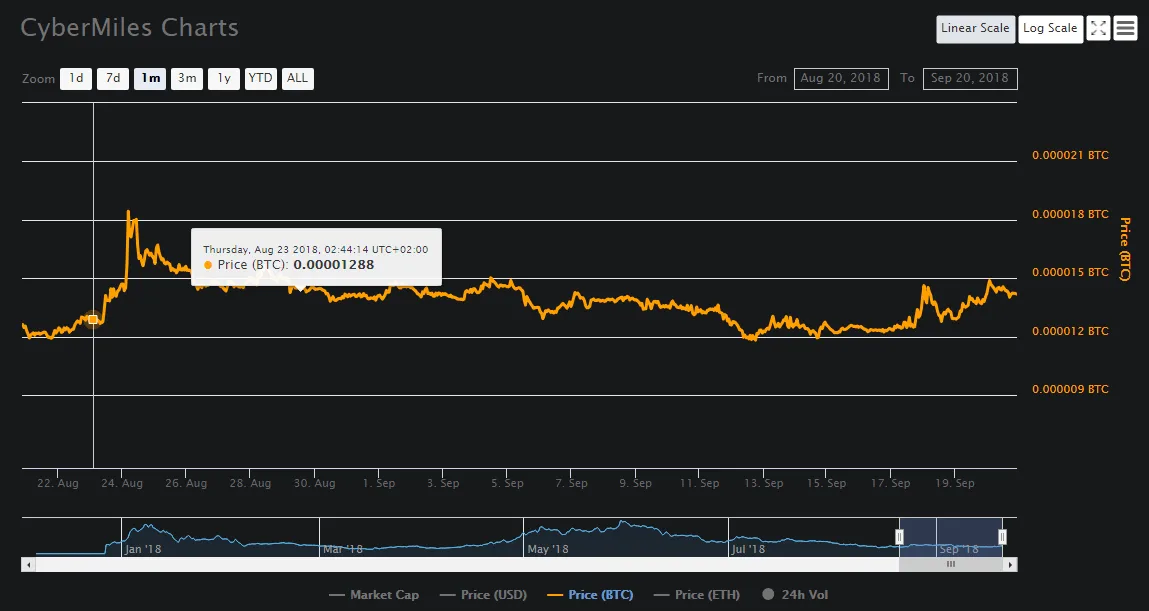The height and width of the screenshot is (611, 1149).
Task: Click the 24. Aug date label
Action: click(122, 484)
